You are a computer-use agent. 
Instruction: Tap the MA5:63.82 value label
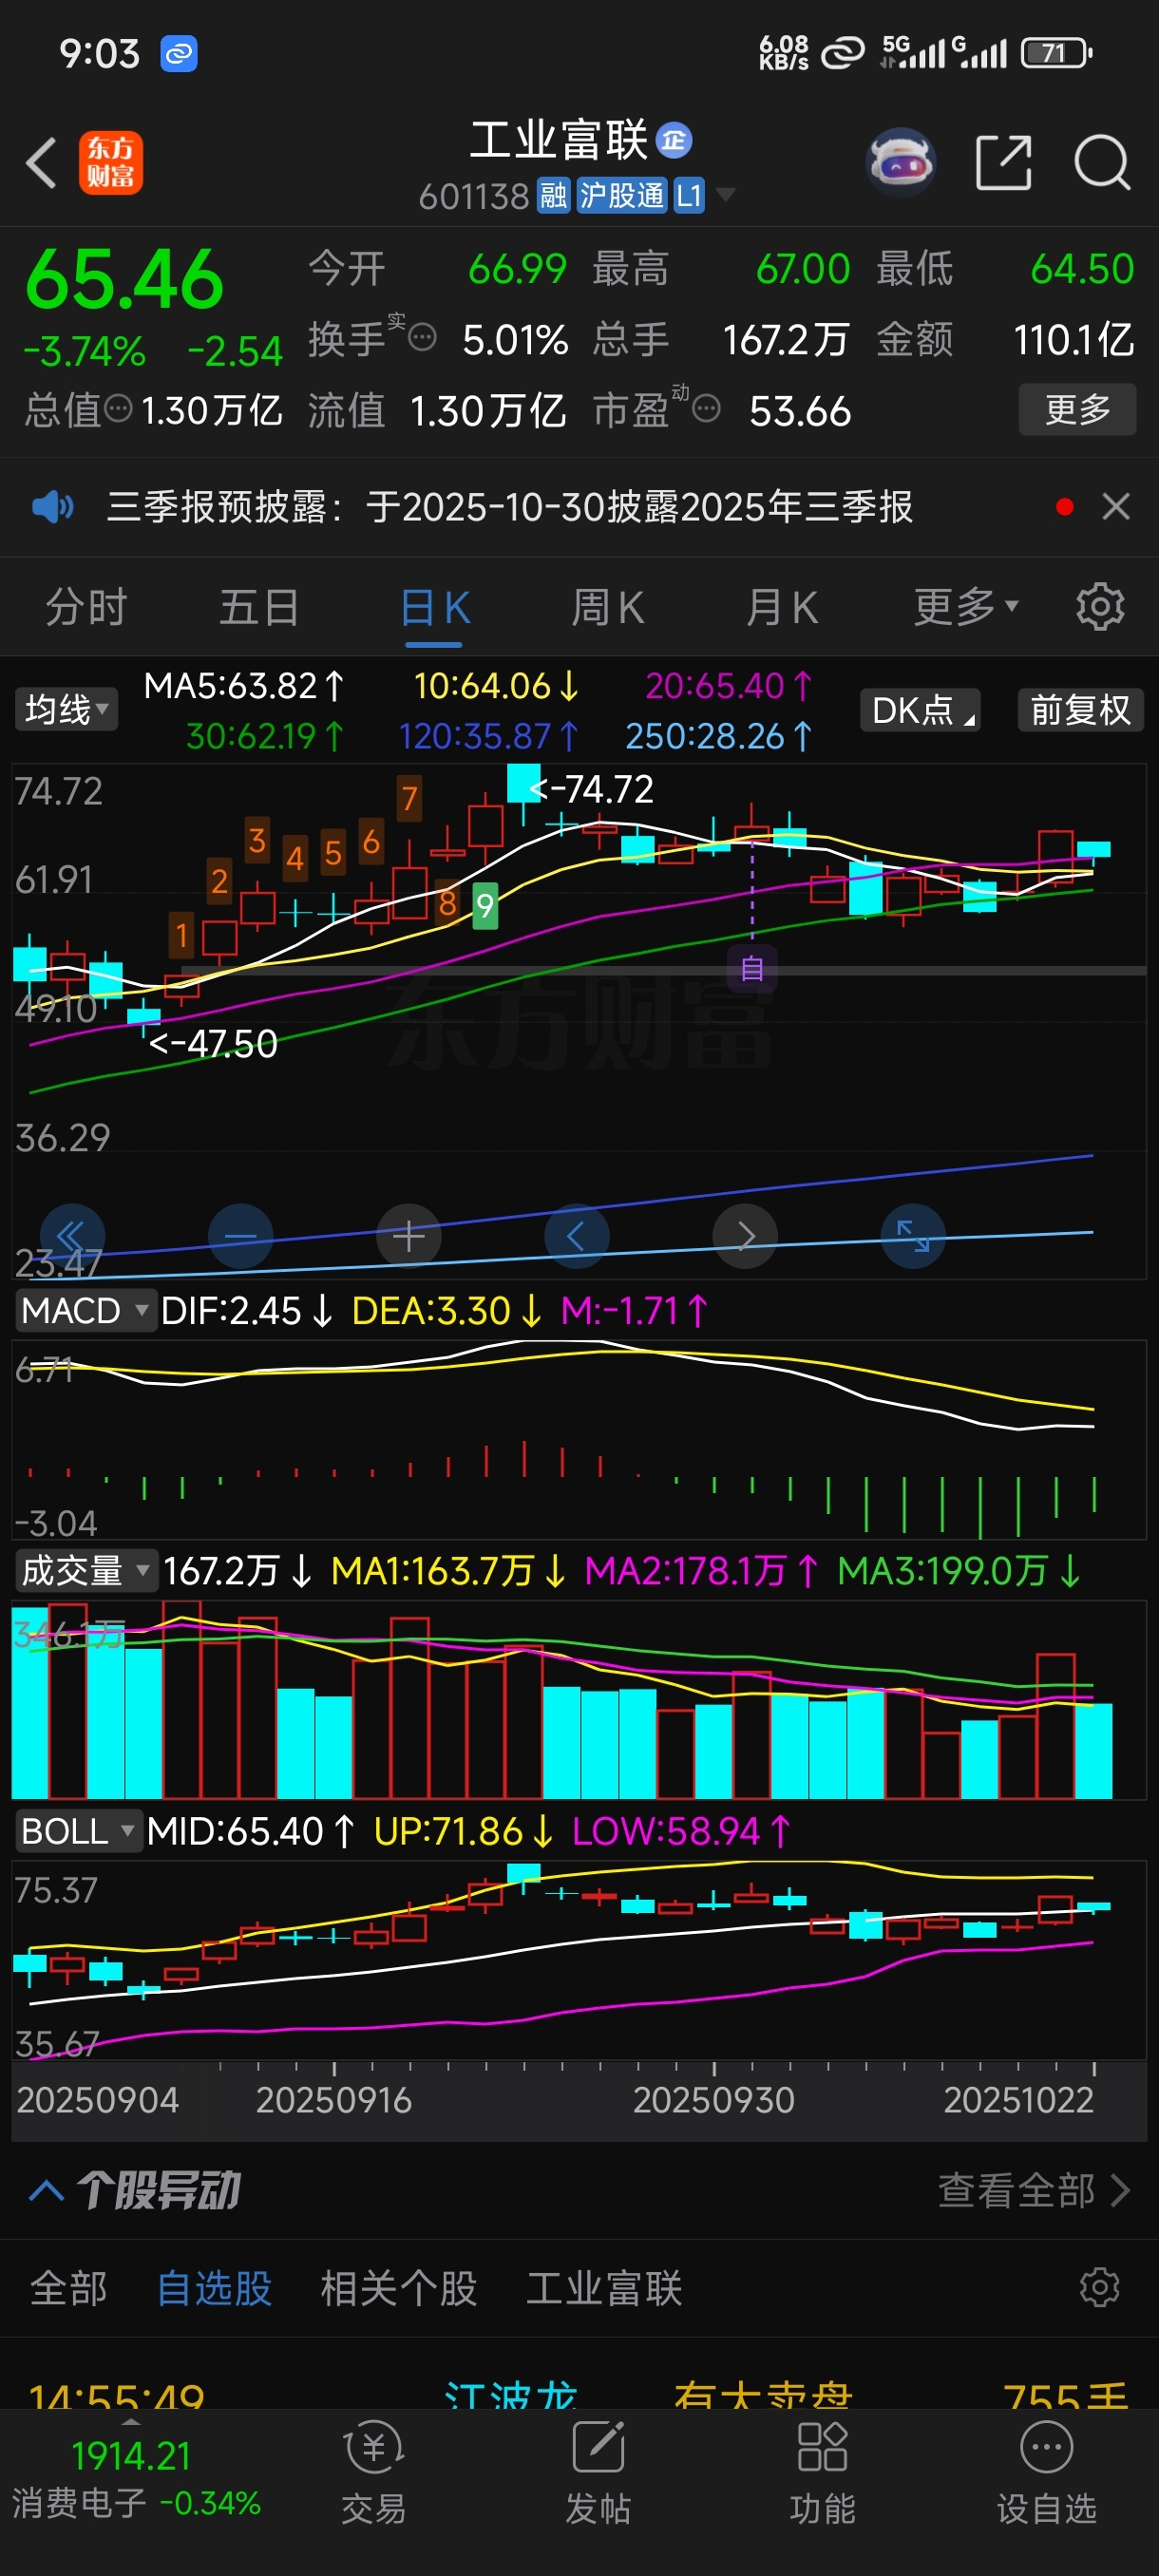(244, 686)
